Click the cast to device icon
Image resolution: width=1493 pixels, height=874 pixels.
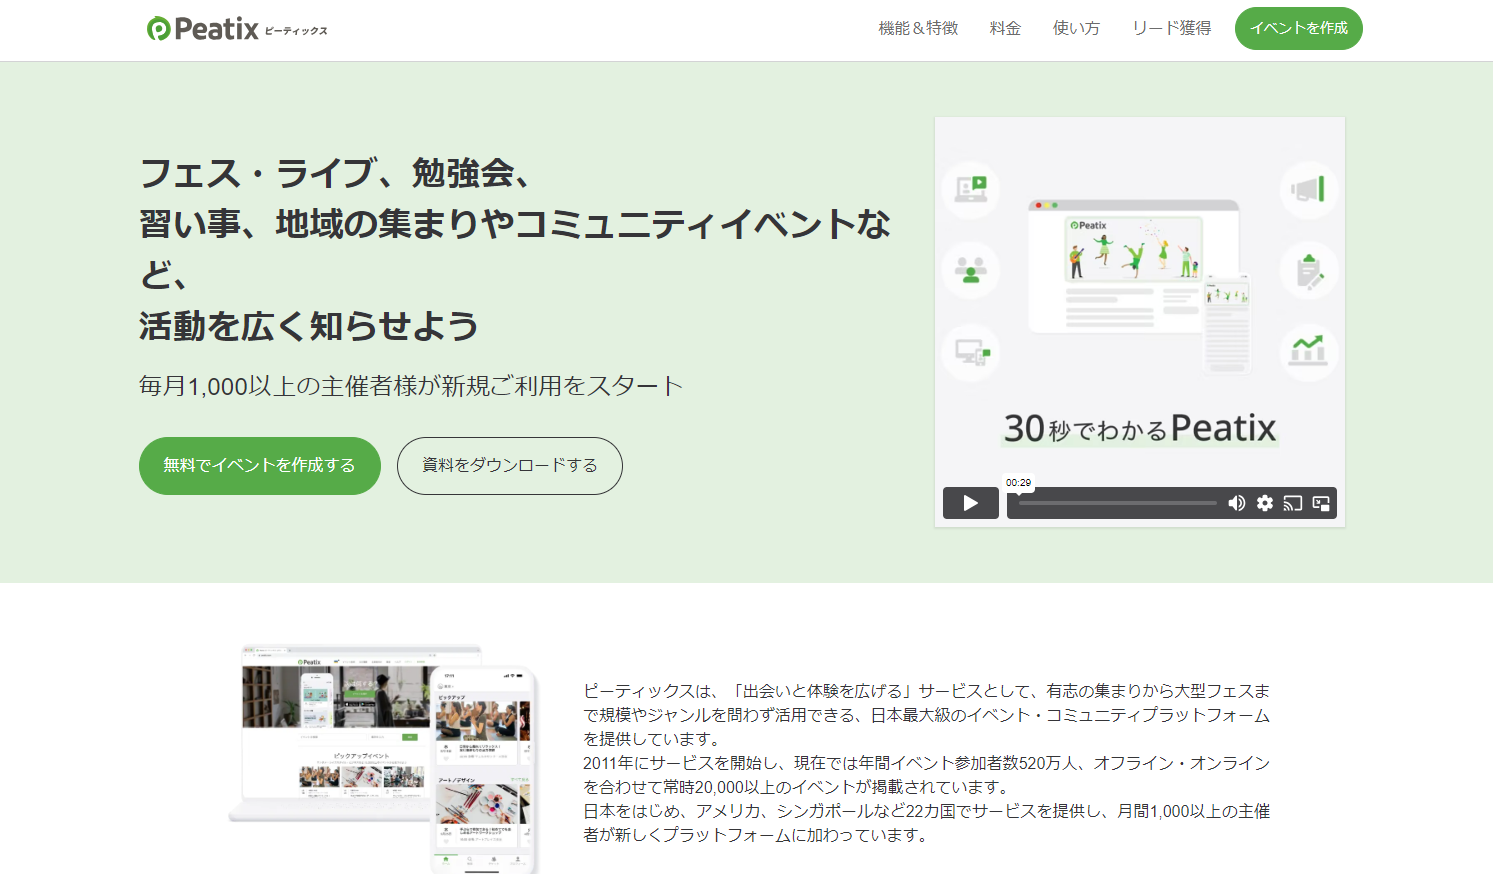tap(1293, 503)
